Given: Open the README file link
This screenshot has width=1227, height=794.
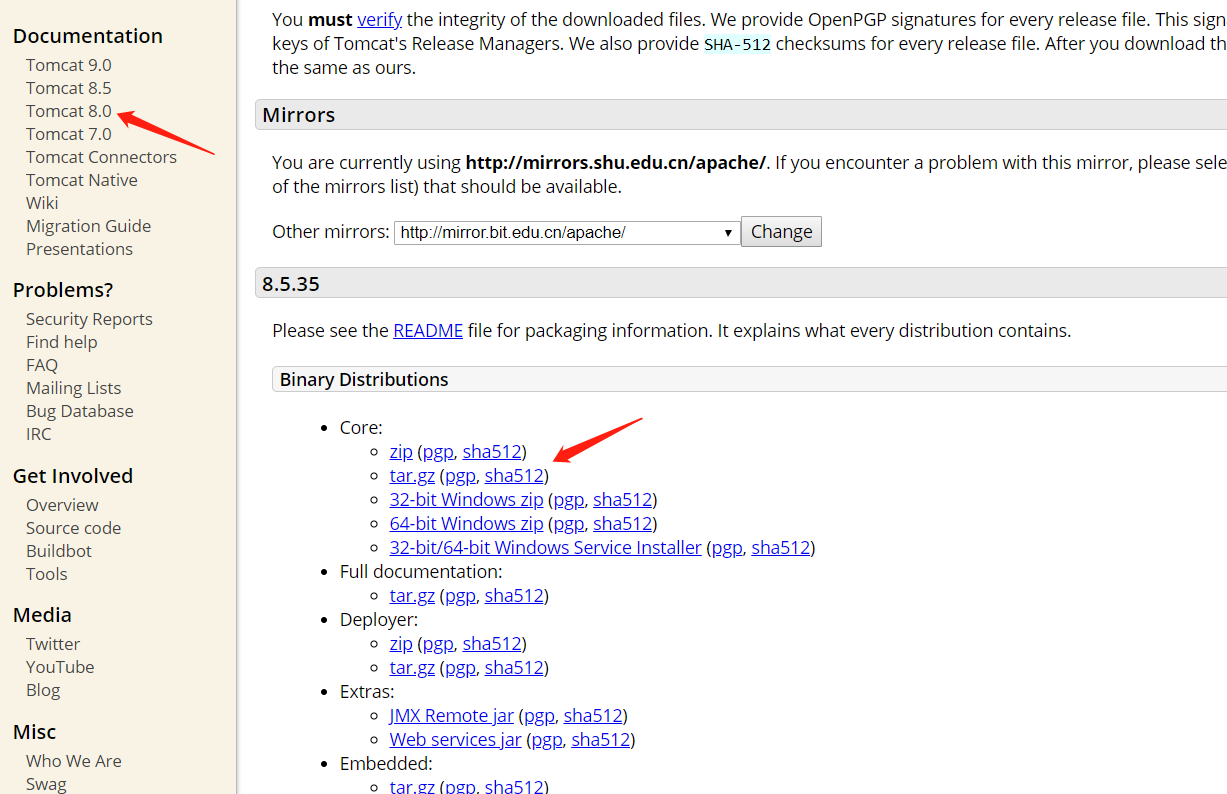Looking at the screenshot, I should 428,330.
